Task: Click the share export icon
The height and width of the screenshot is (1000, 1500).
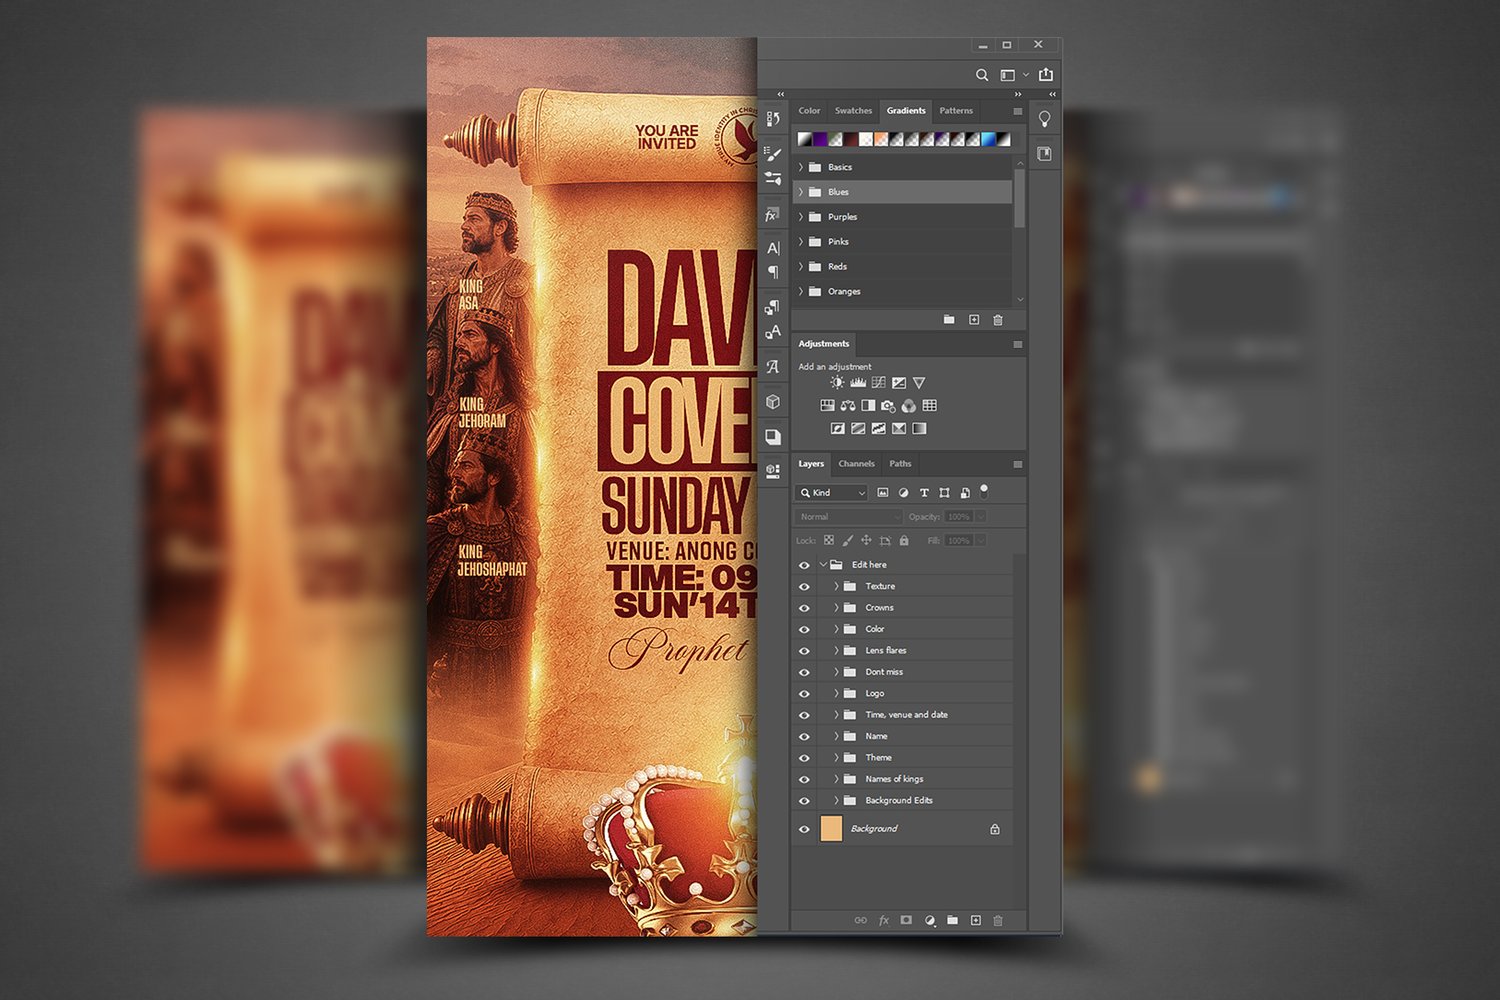Action: pyautogui.click(x=1046, y=74)
